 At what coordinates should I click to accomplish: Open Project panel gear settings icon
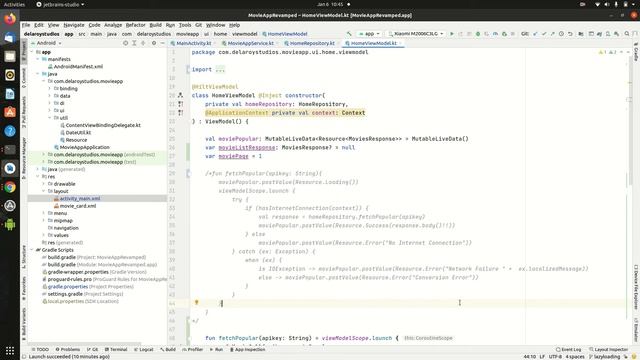[154, 43]
